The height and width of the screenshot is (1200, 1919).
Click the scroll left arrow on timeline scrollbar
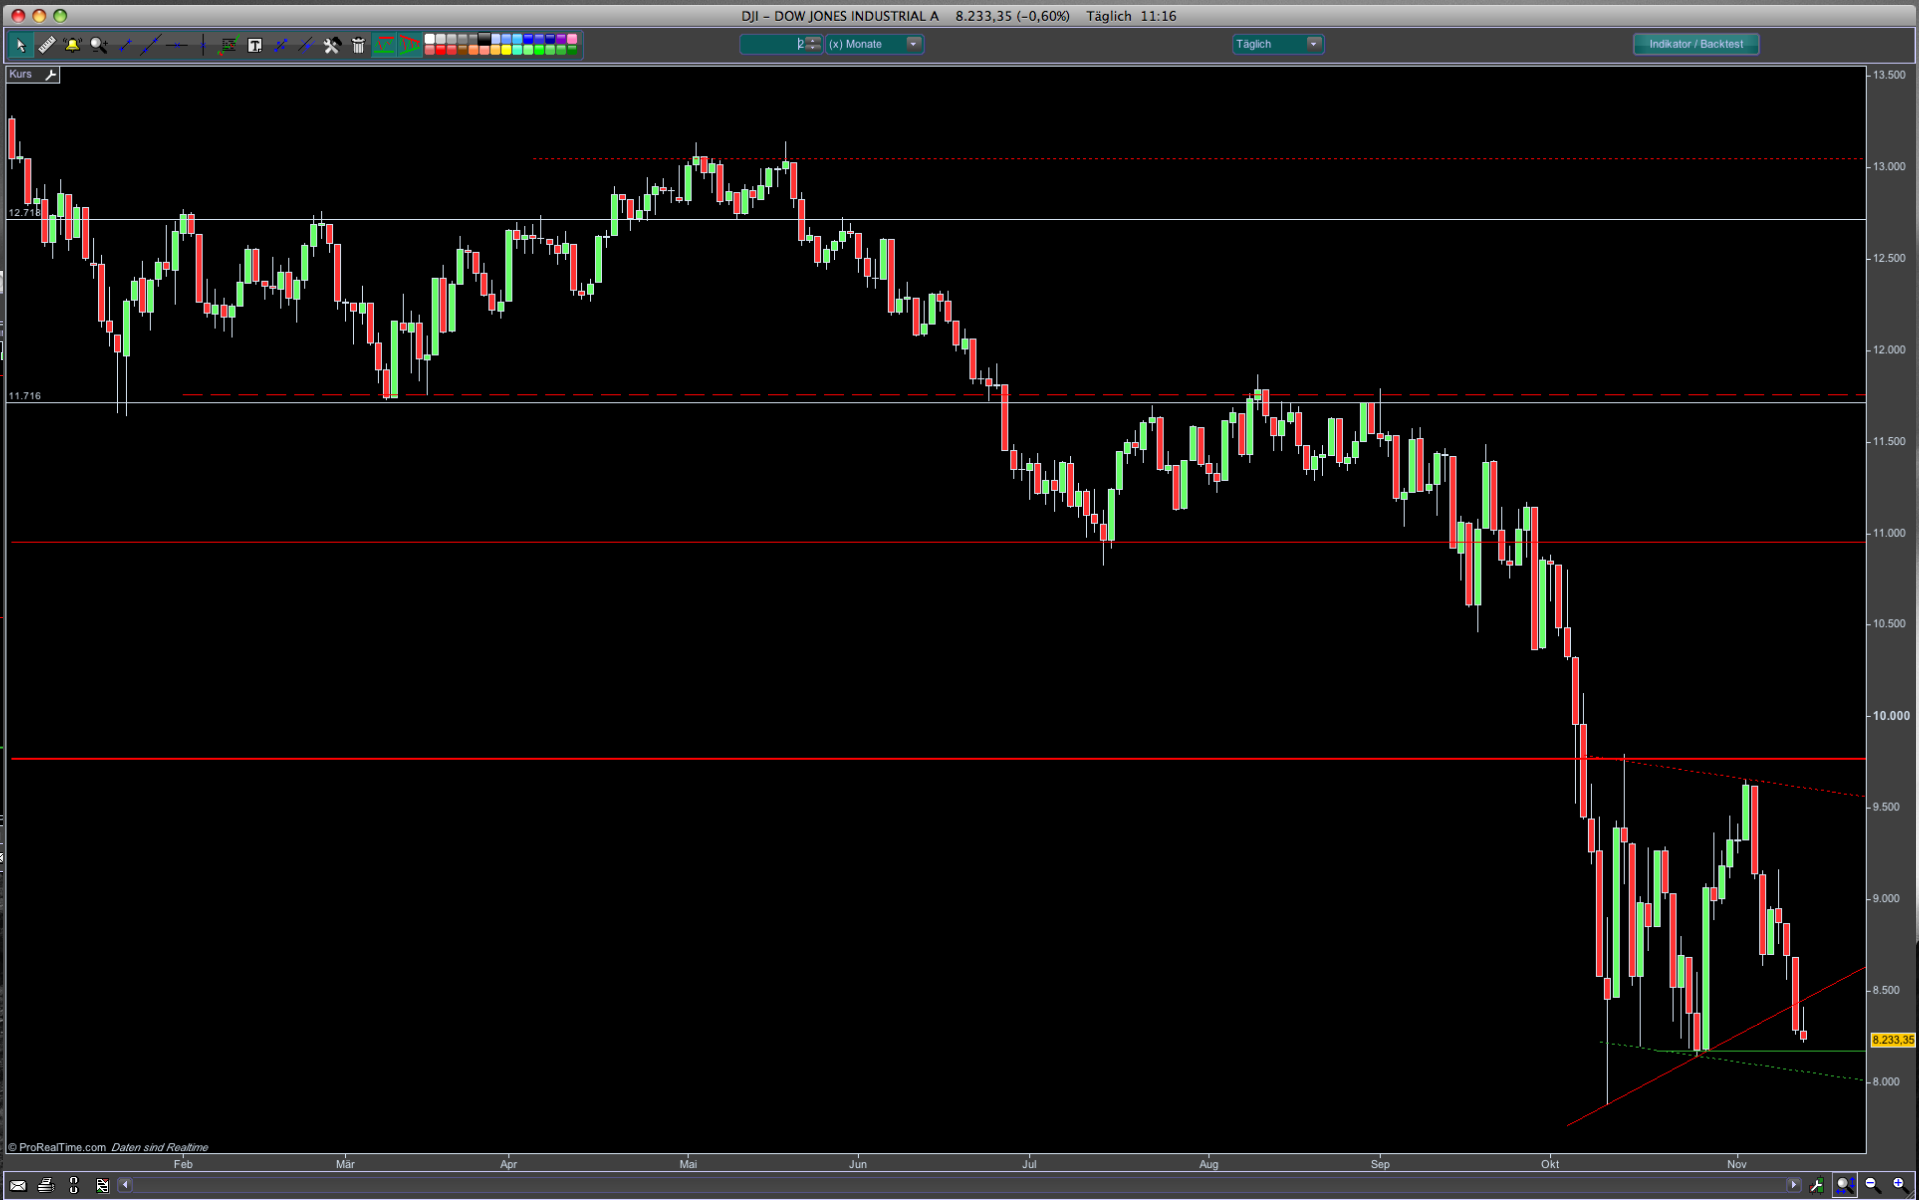[x=126, y=1185]
